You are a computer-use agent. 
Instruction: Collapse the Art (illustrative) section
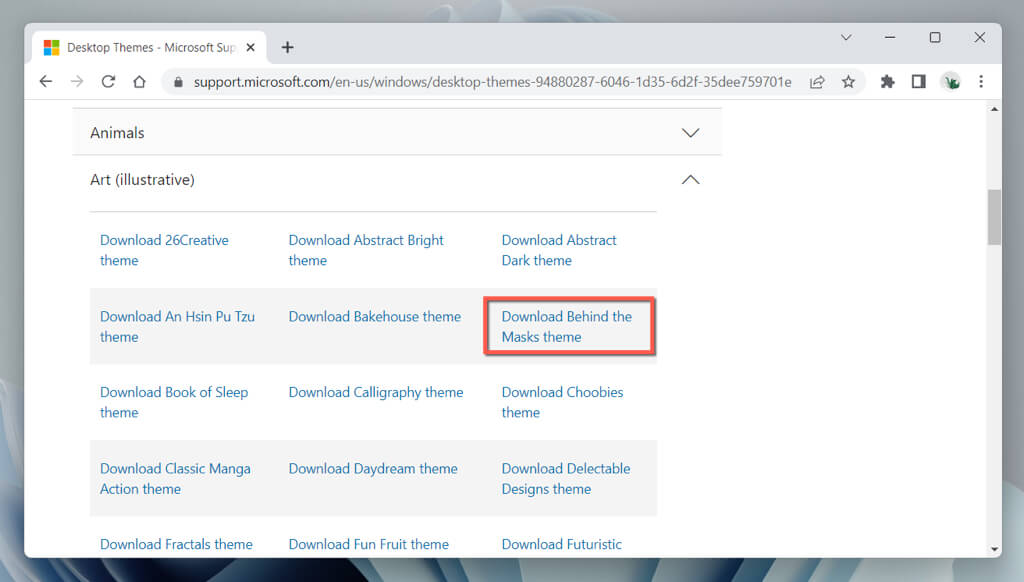point(690,180)
